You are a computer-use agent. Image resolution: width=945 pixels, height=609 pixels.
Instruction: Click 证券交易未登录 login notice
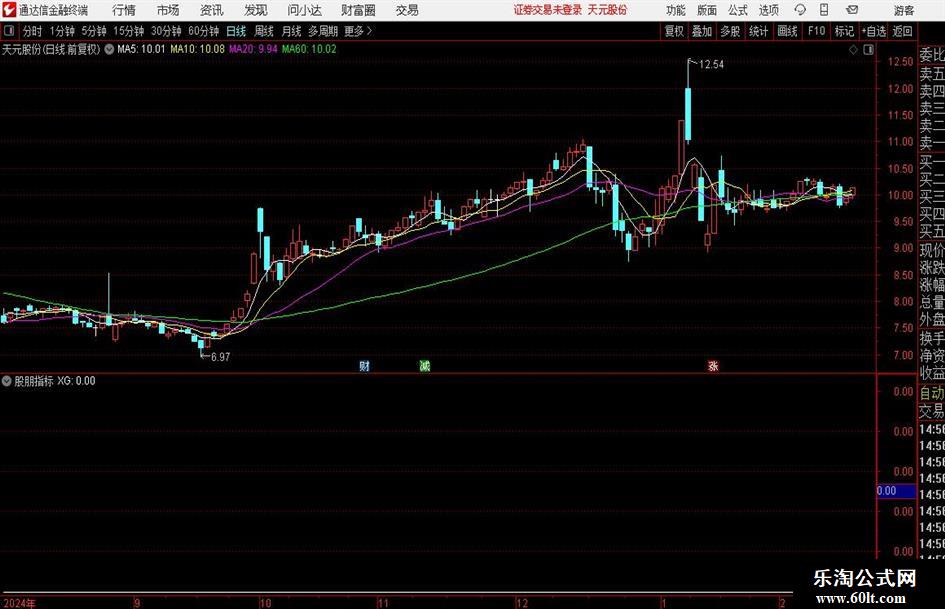(548, 10)
